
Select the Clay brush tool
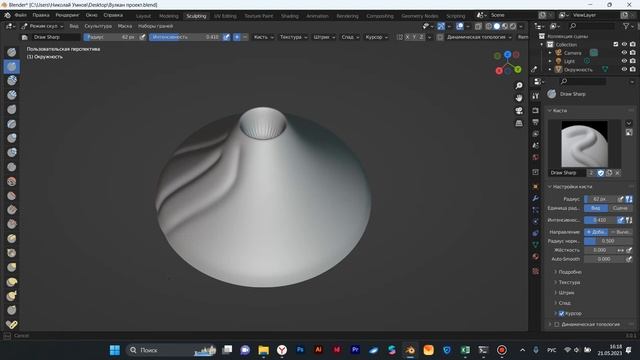click(x=12, y=81)
